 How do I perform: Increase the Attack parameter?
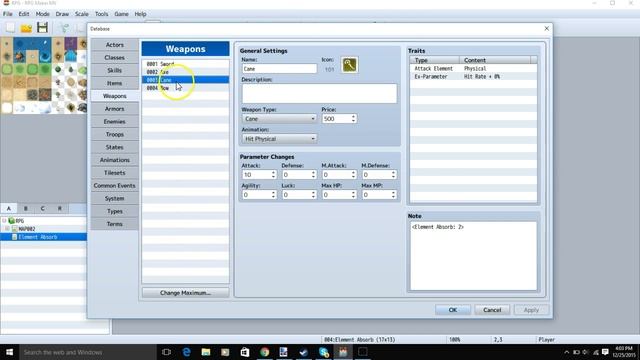(x=273, y=172)
